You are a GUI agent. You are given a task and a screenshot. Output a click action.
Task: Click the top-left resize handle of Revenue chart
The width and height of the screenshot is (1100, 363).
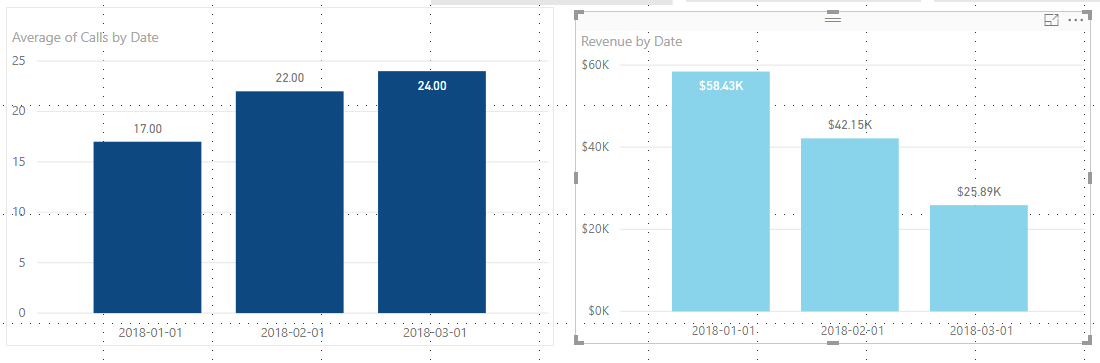click(x=579, y=15)
